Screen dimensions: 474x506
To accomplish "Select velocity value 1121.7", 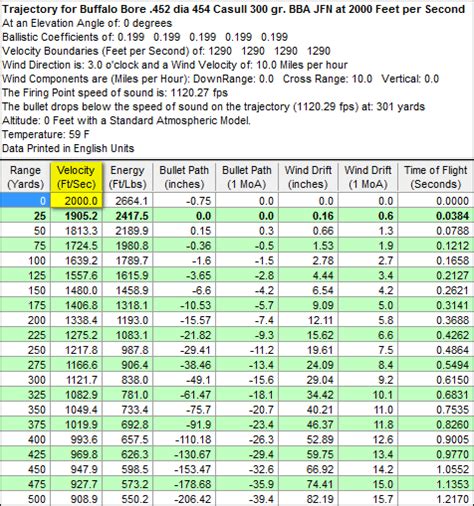I will (x=76, y=380).
